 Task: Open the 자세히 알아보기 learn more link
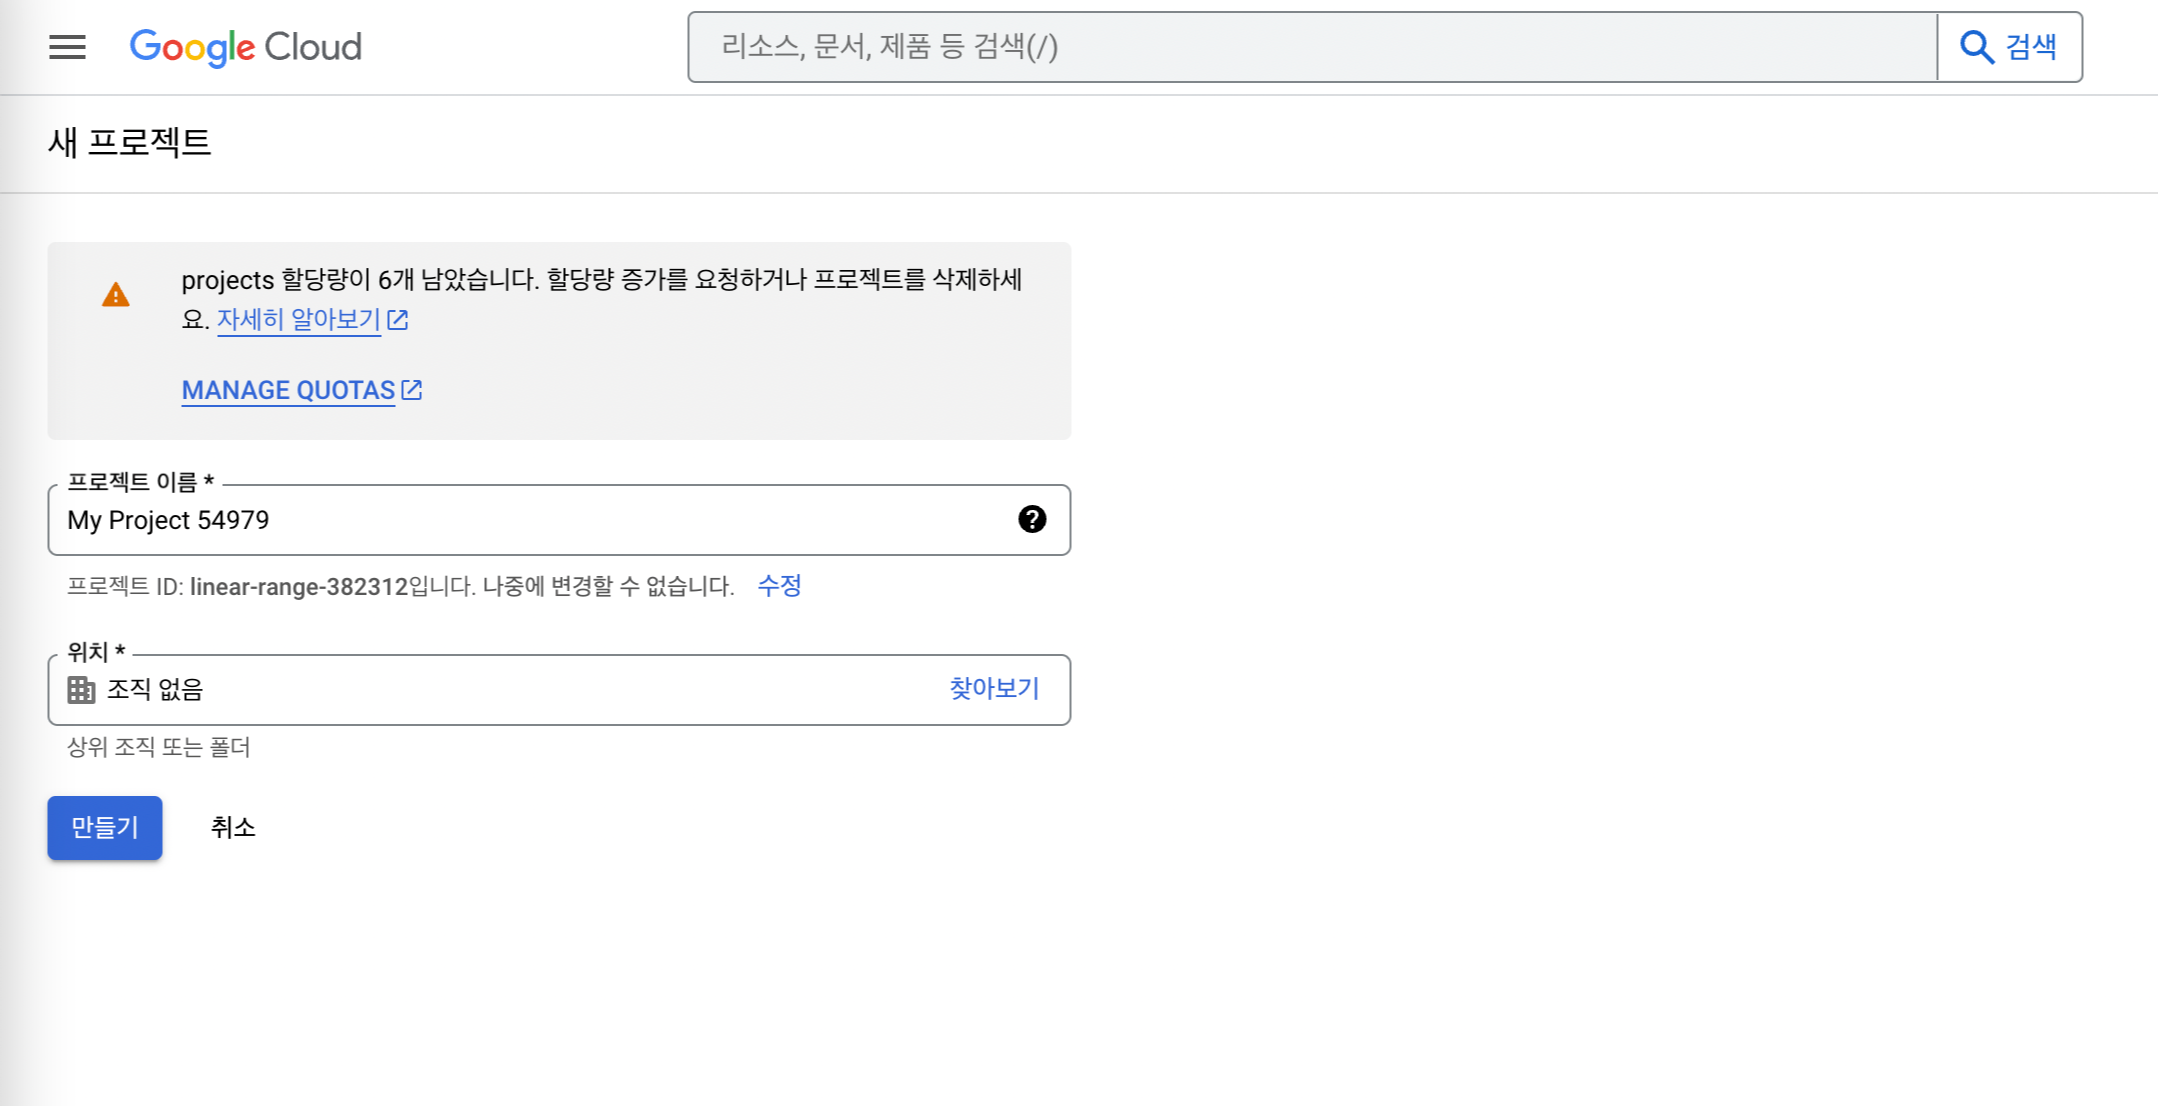tap(299, 320)
